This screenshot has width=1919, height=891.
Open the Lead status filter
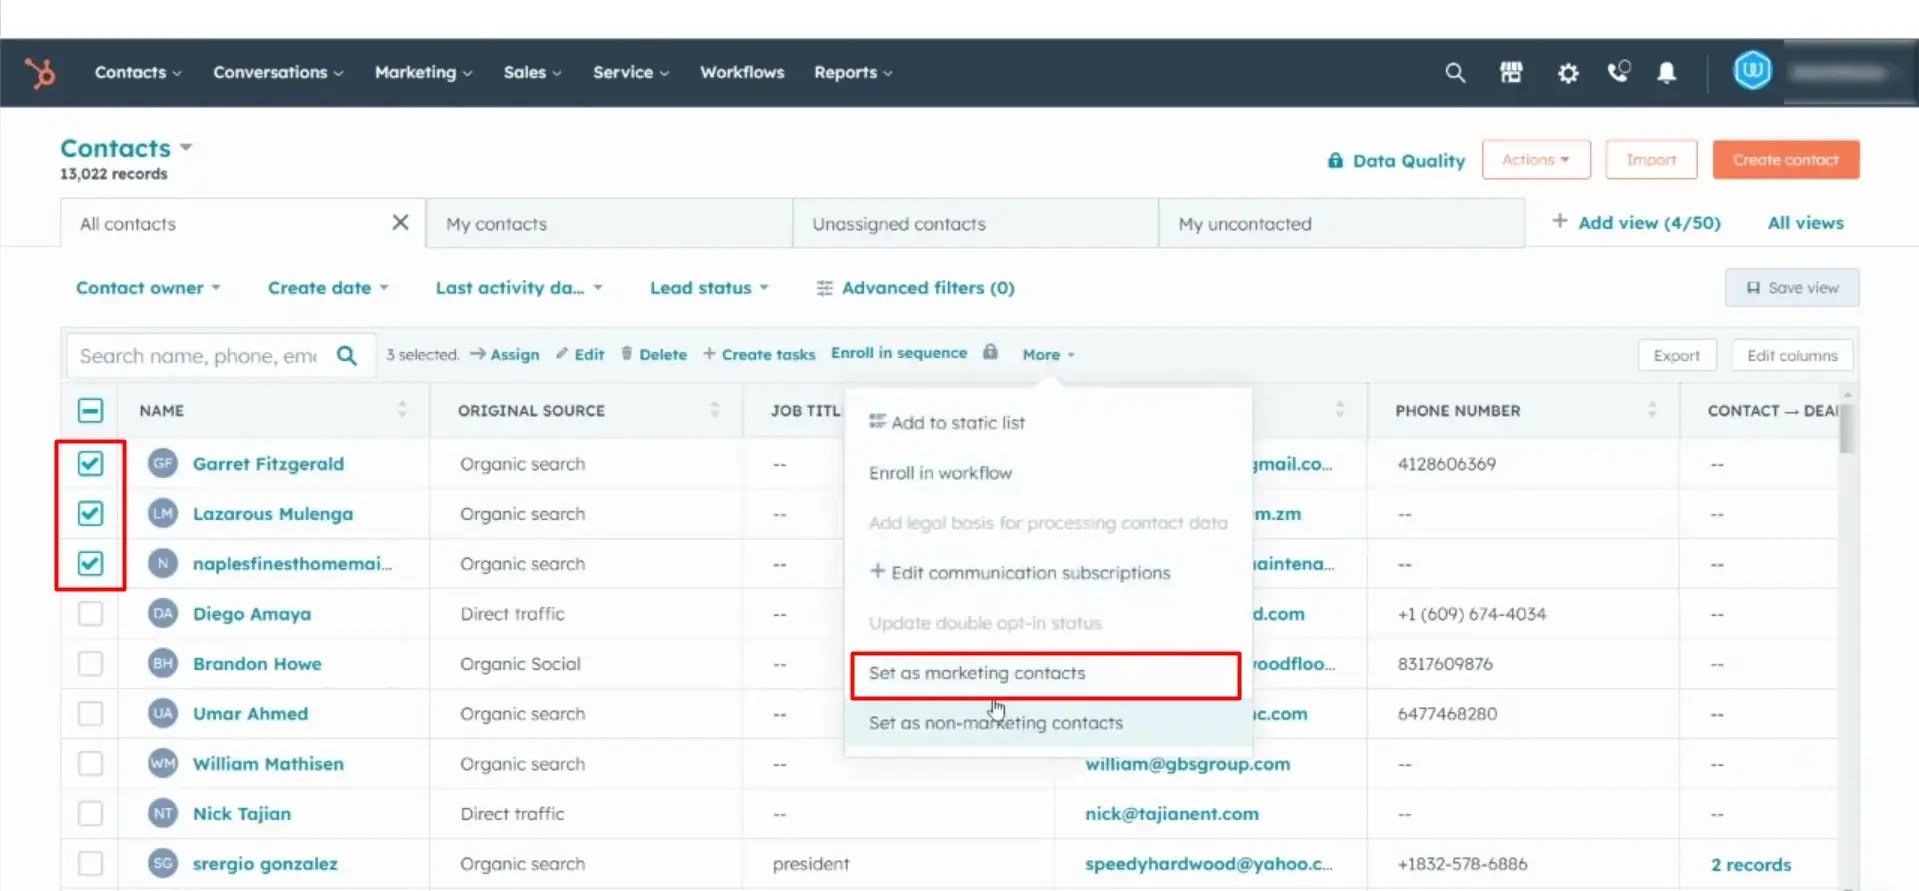[x=709, y=288]
